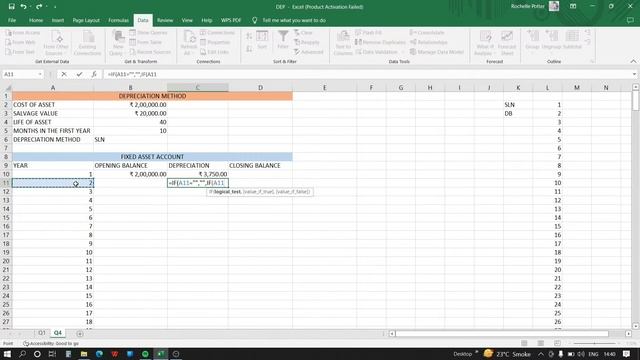Click the Advanced filter button
640x360 pixels.
[309, 52]
